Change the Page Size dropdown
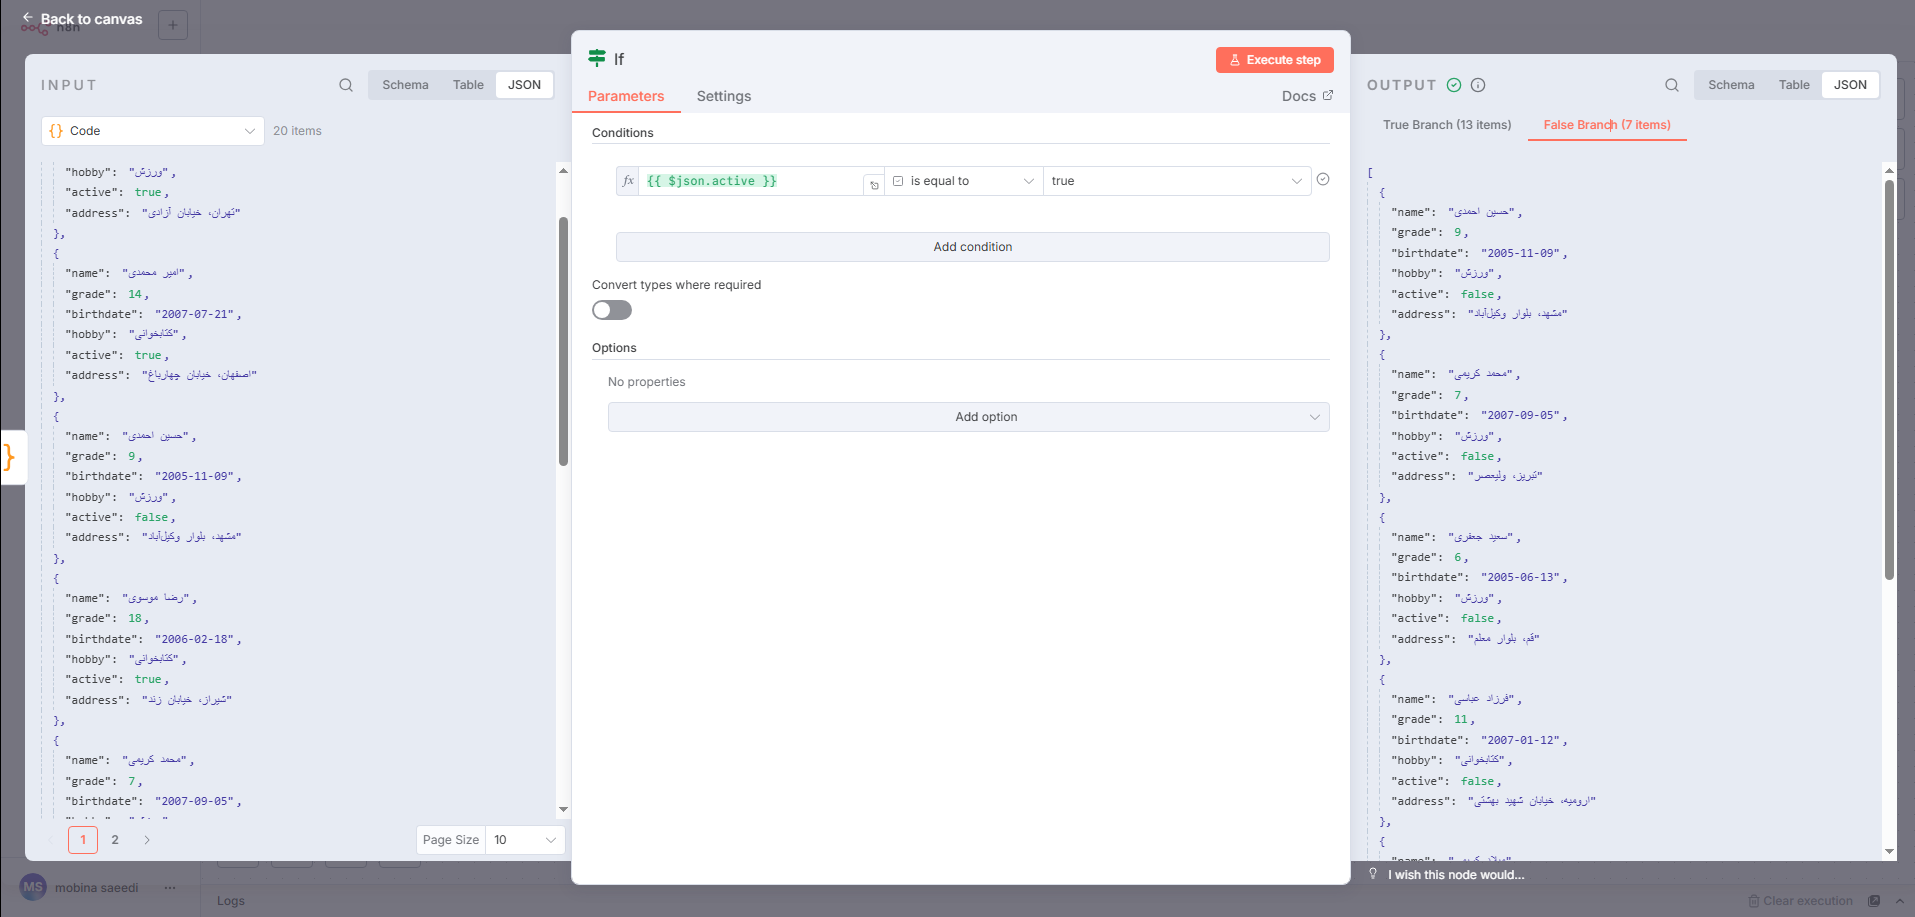 click(524, 840)
